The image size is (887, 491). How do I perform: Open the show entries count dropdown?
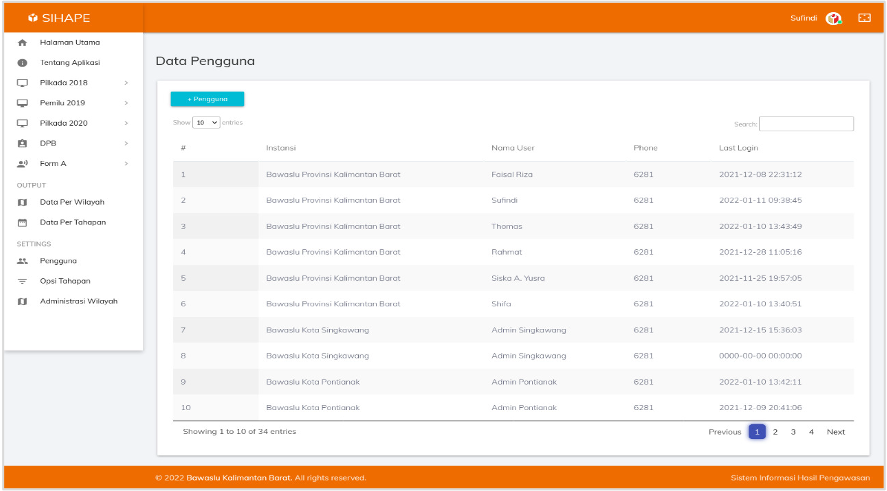click(x=206, y=122)
